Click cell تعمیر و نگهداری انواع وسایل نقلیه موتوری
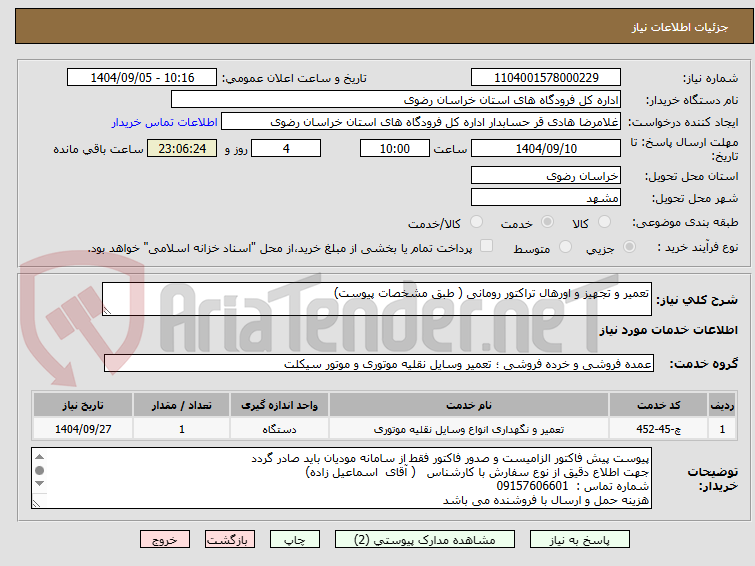 [x=469, y=429]
